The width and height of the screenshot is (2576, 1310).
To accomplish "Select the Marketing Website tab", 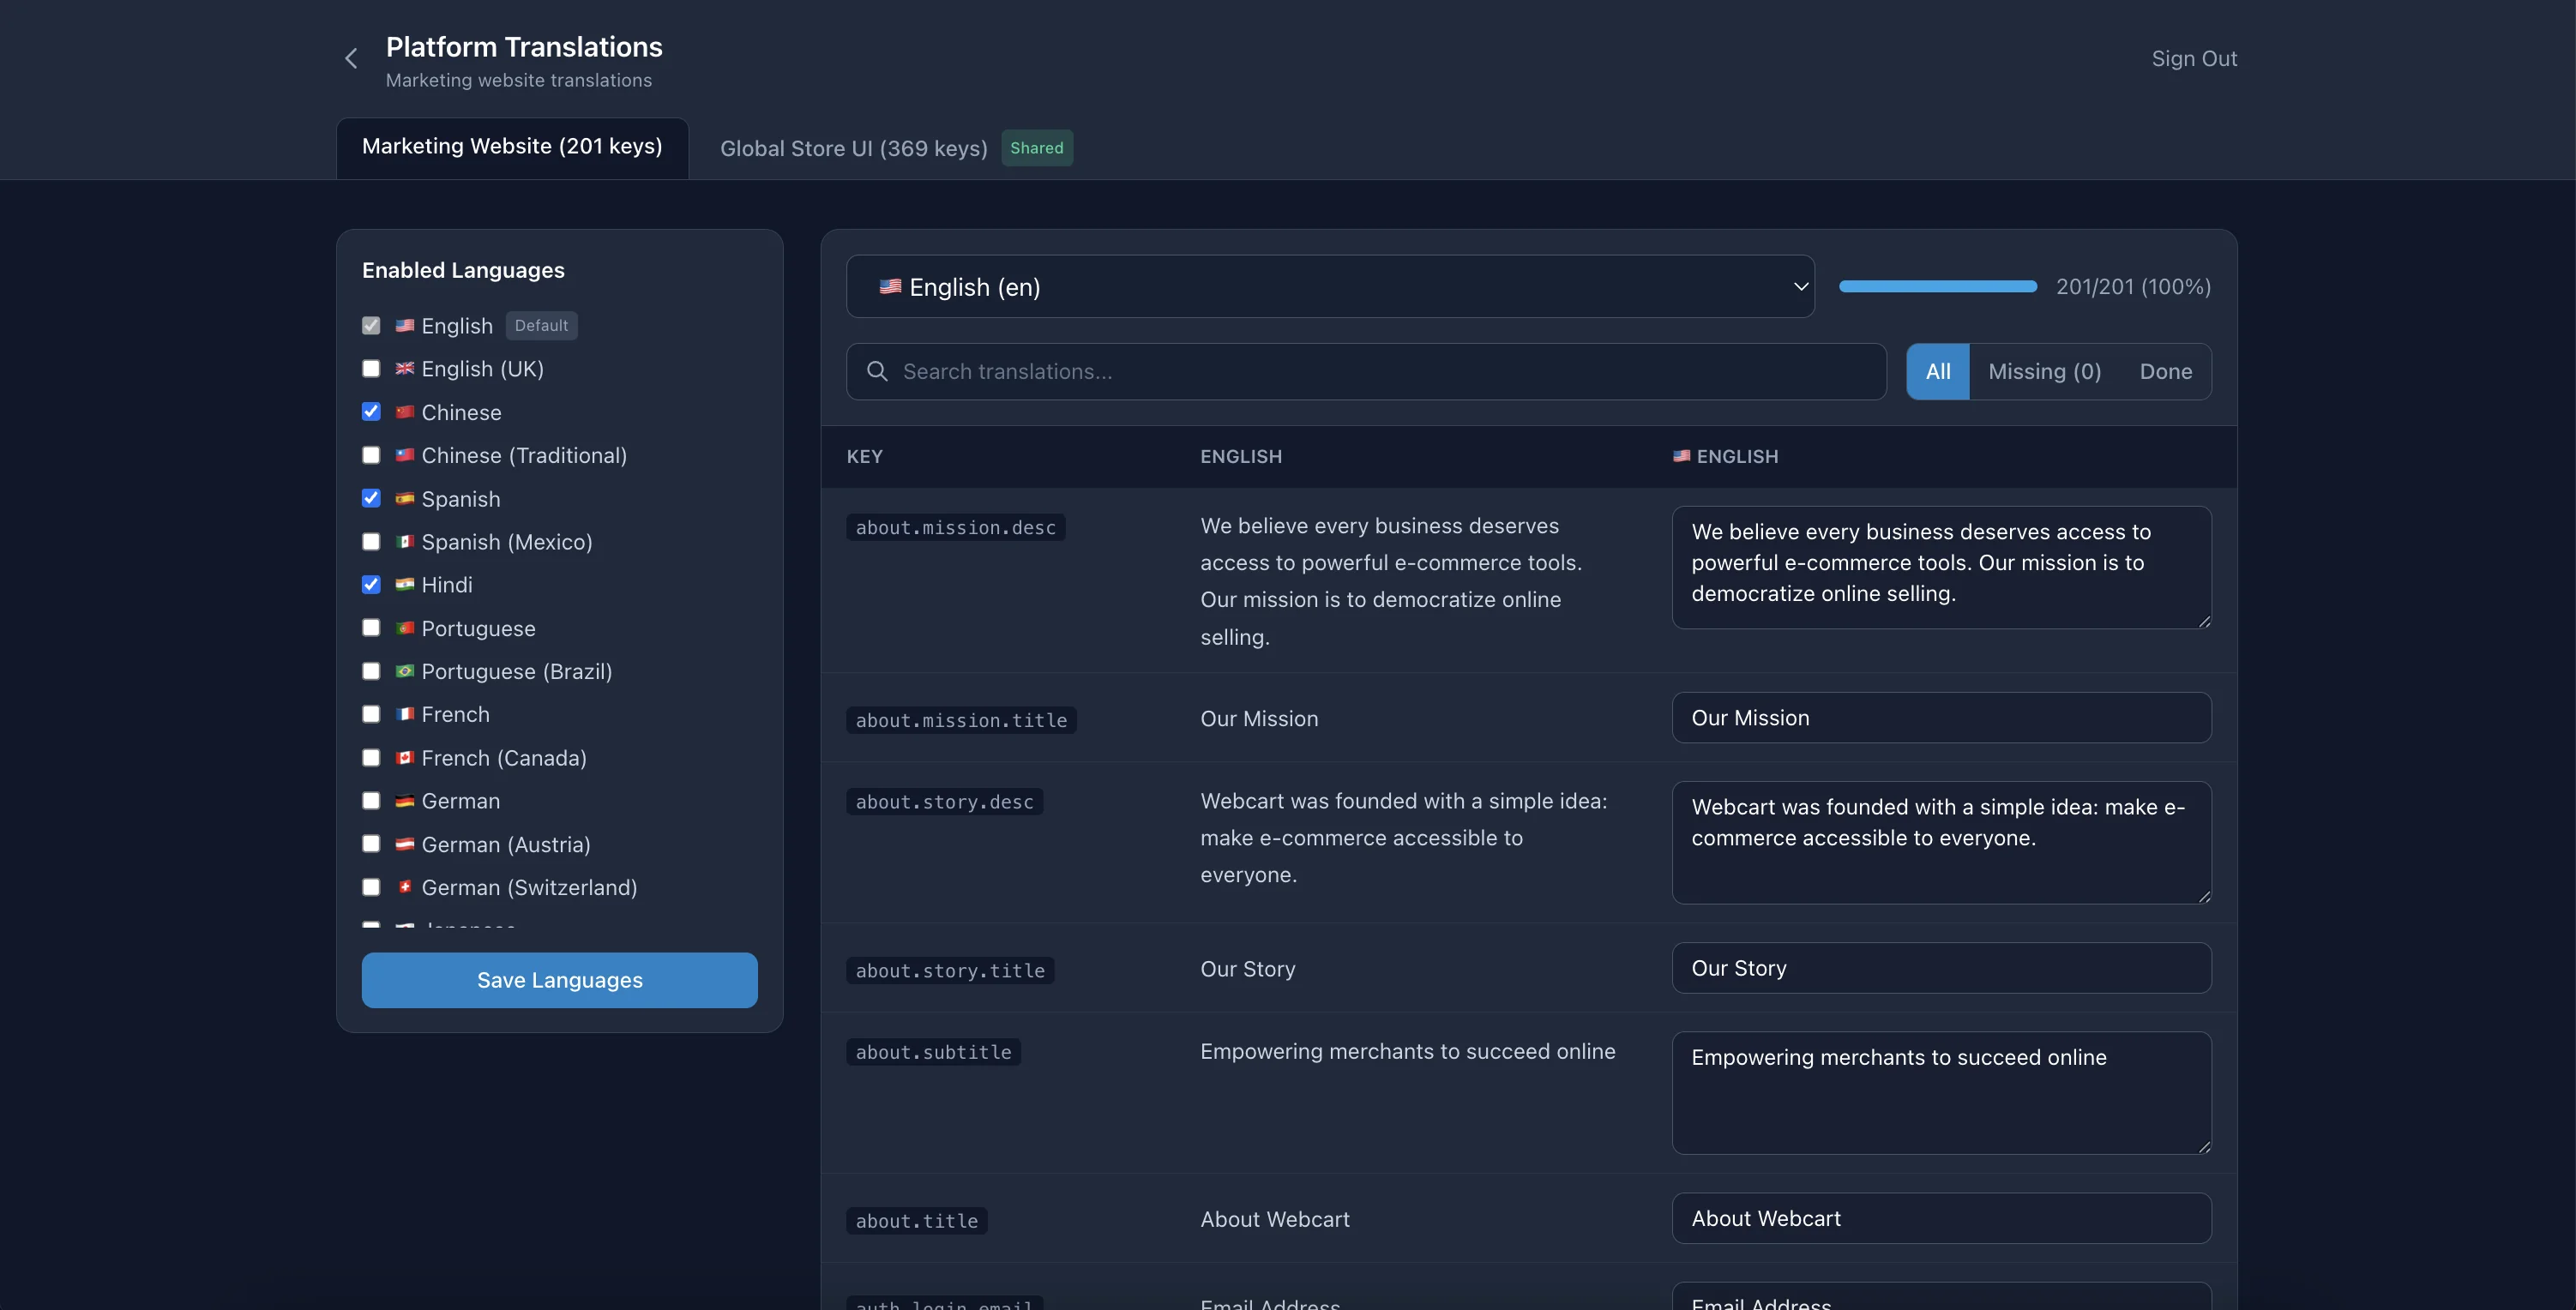I will click(x=512, y=146).
